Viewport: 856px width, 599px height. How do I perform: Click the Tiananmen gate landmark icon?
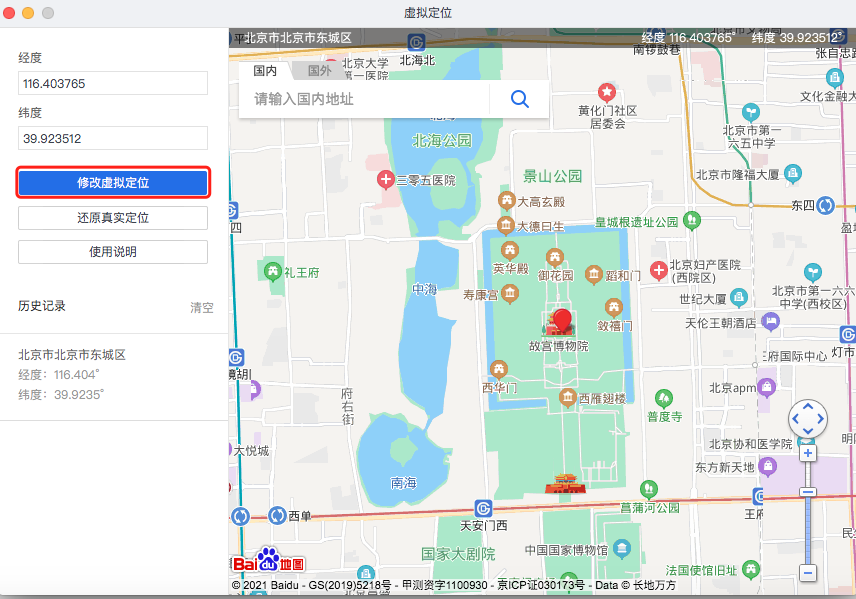click(566, 484)
